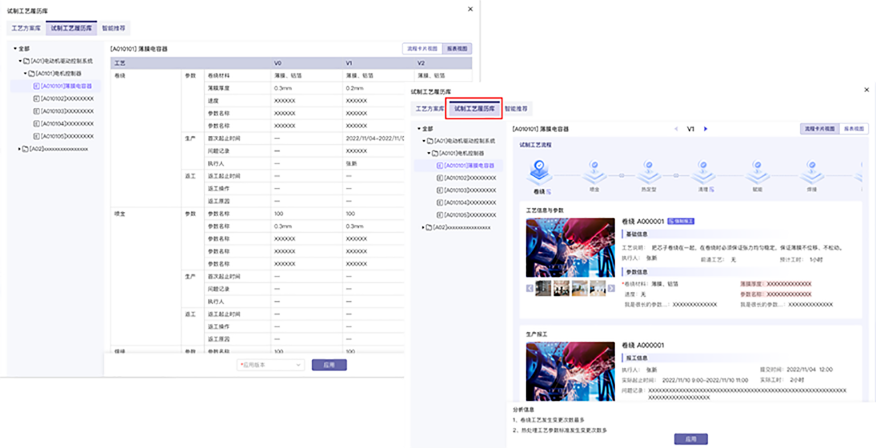Screen dimensions: 876x448
Task: Expand the [A02] folder in front tree
Action: [x=425, y=228]
